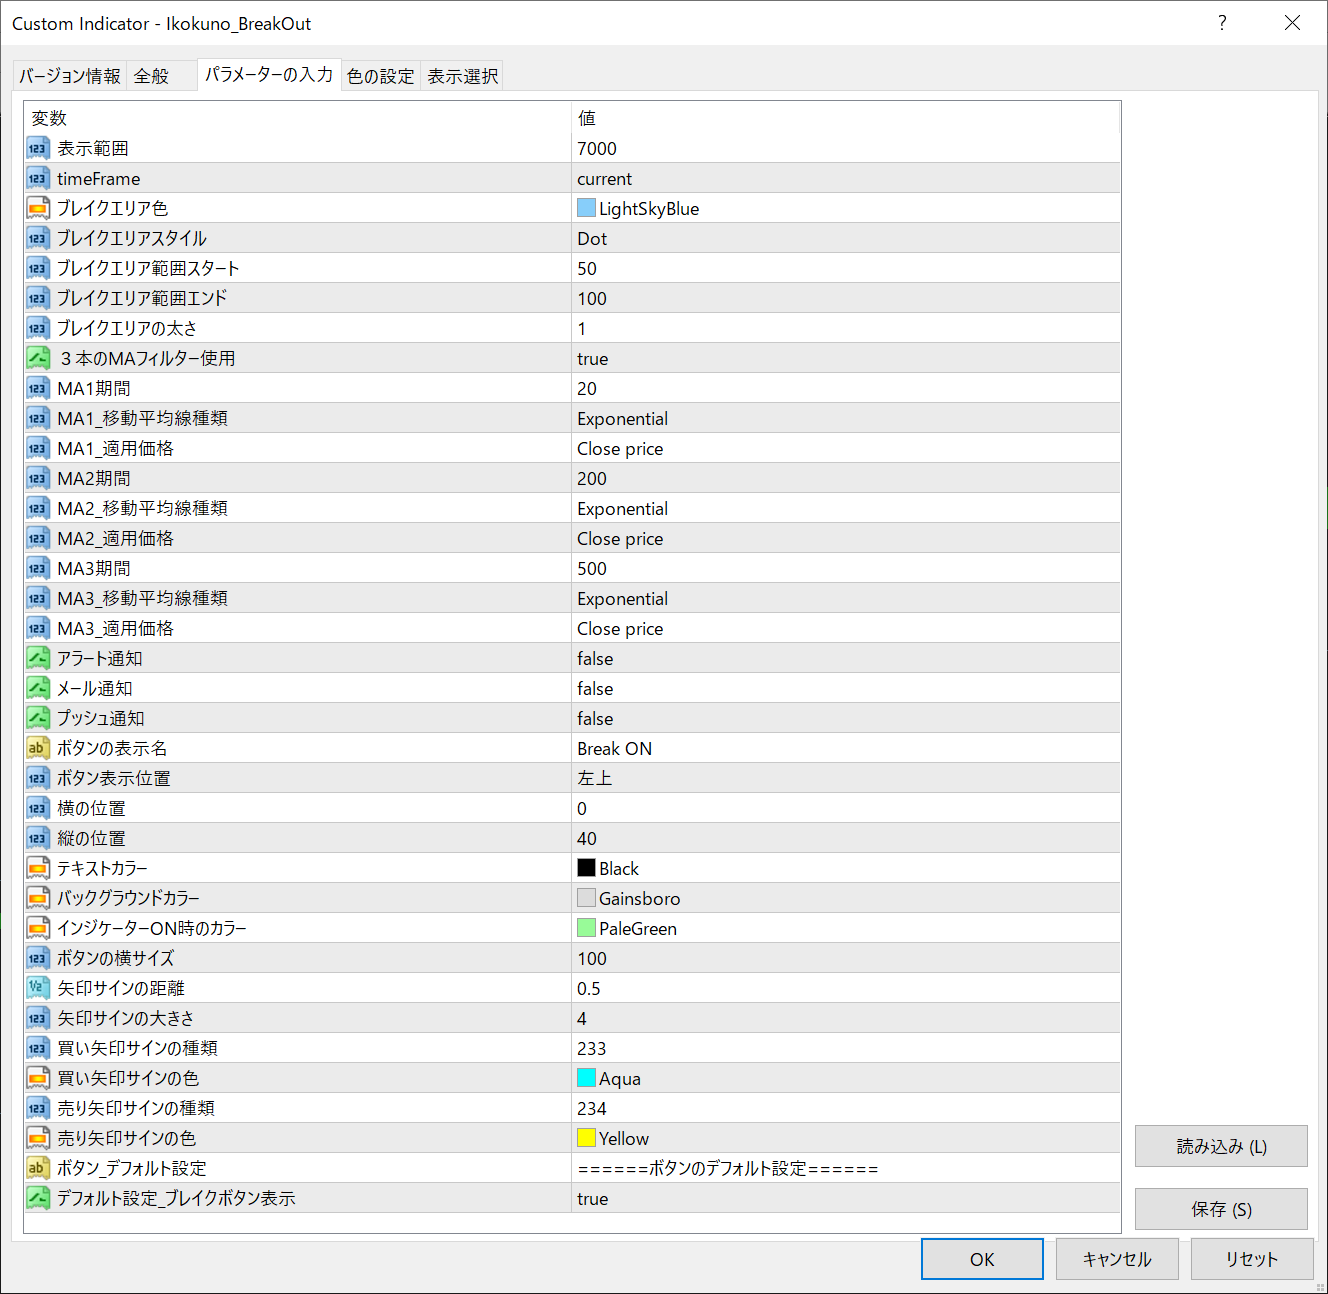Click the color icon beside テキストカラー
The width and height of the screenshot is (1328, 1294).
(37, 868)
